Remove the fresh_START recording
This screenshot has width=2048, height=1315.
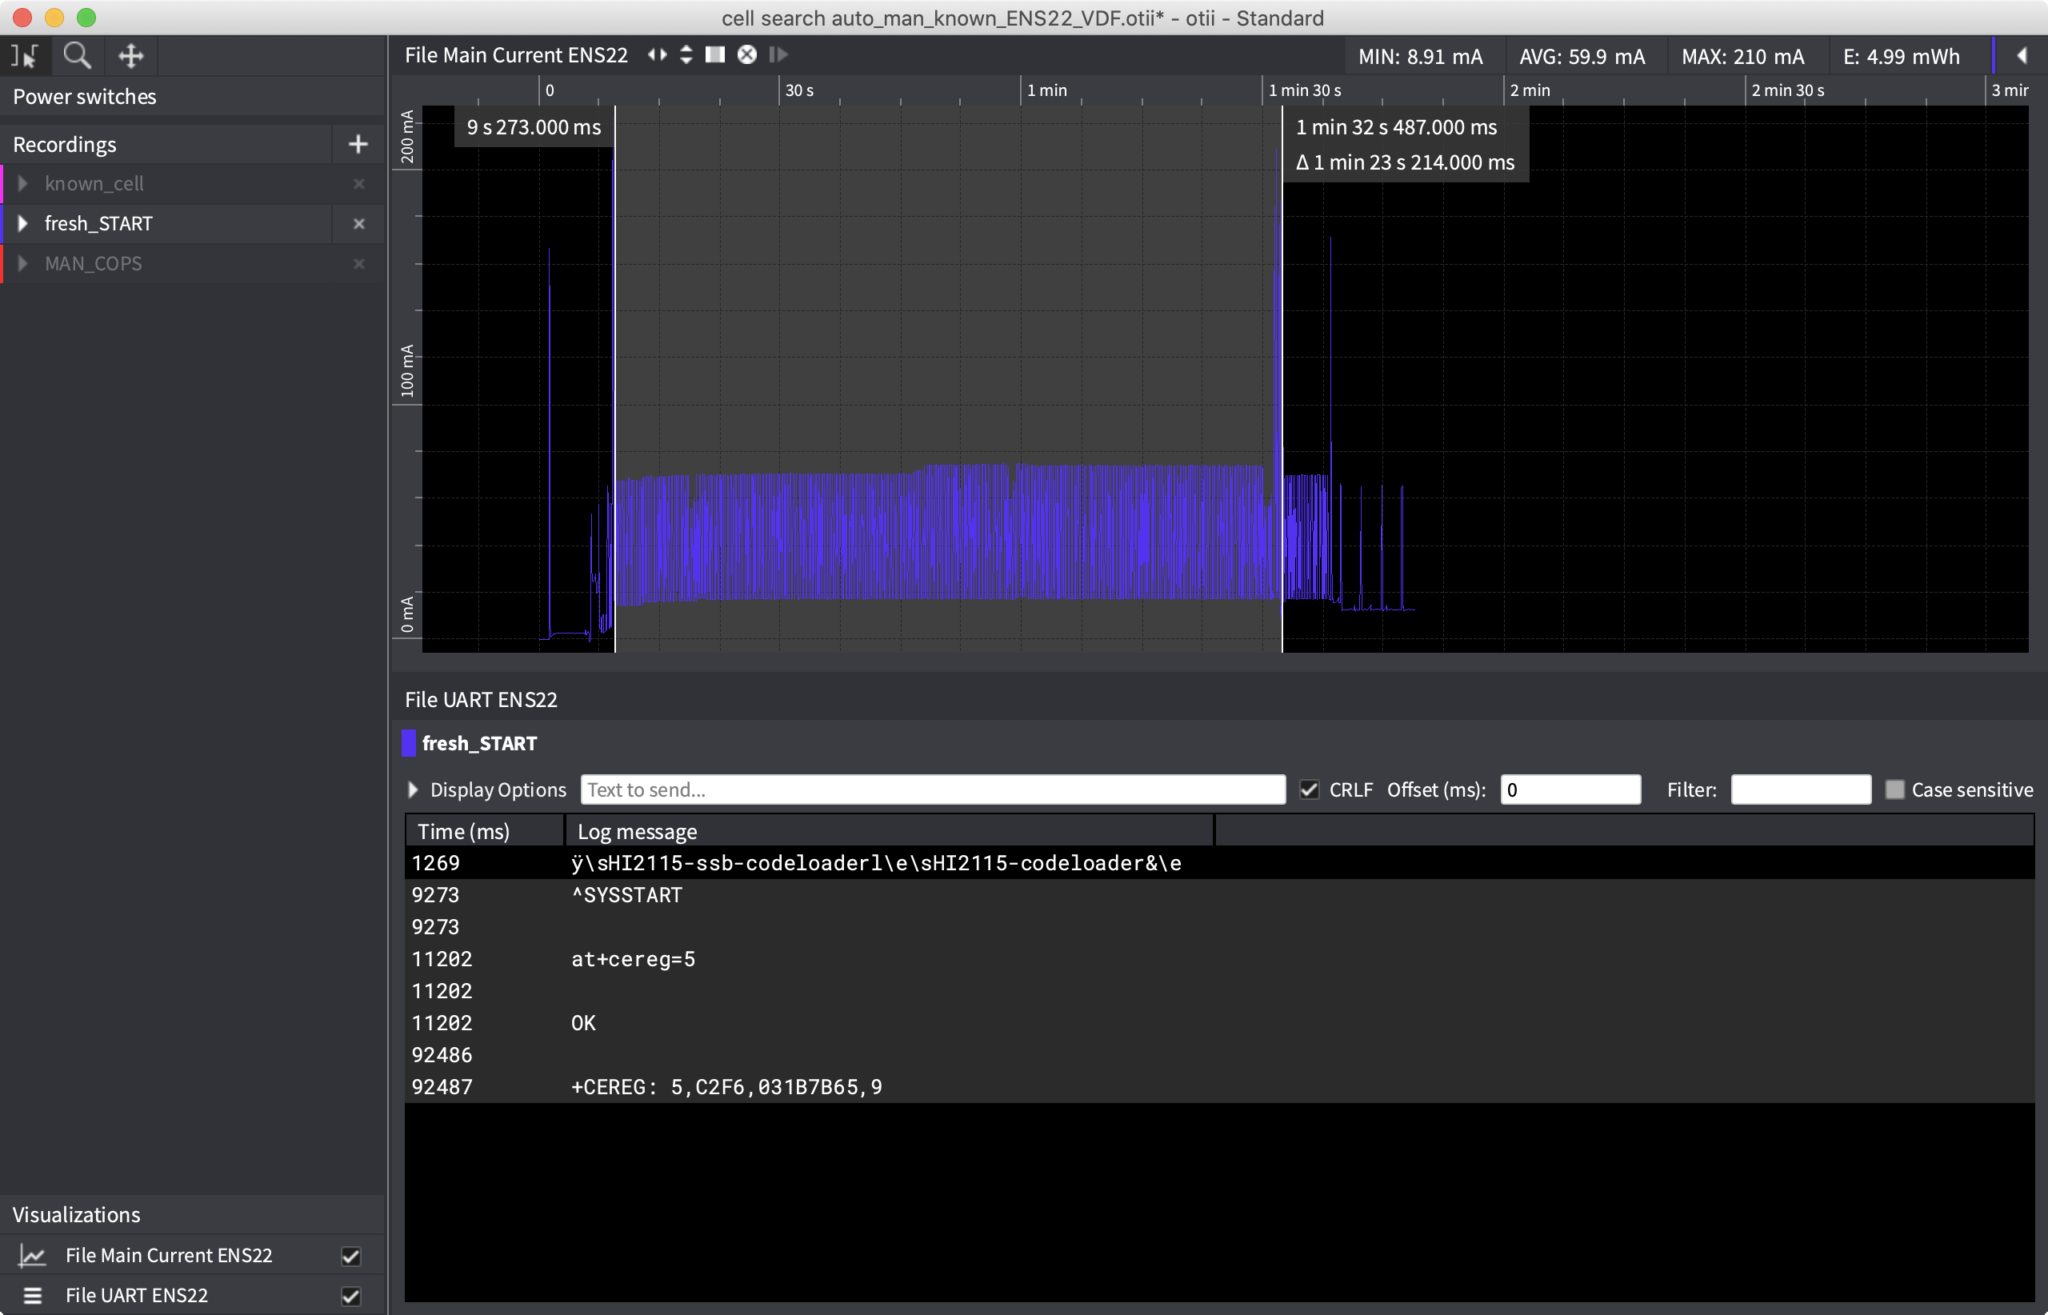coord(359,224)
